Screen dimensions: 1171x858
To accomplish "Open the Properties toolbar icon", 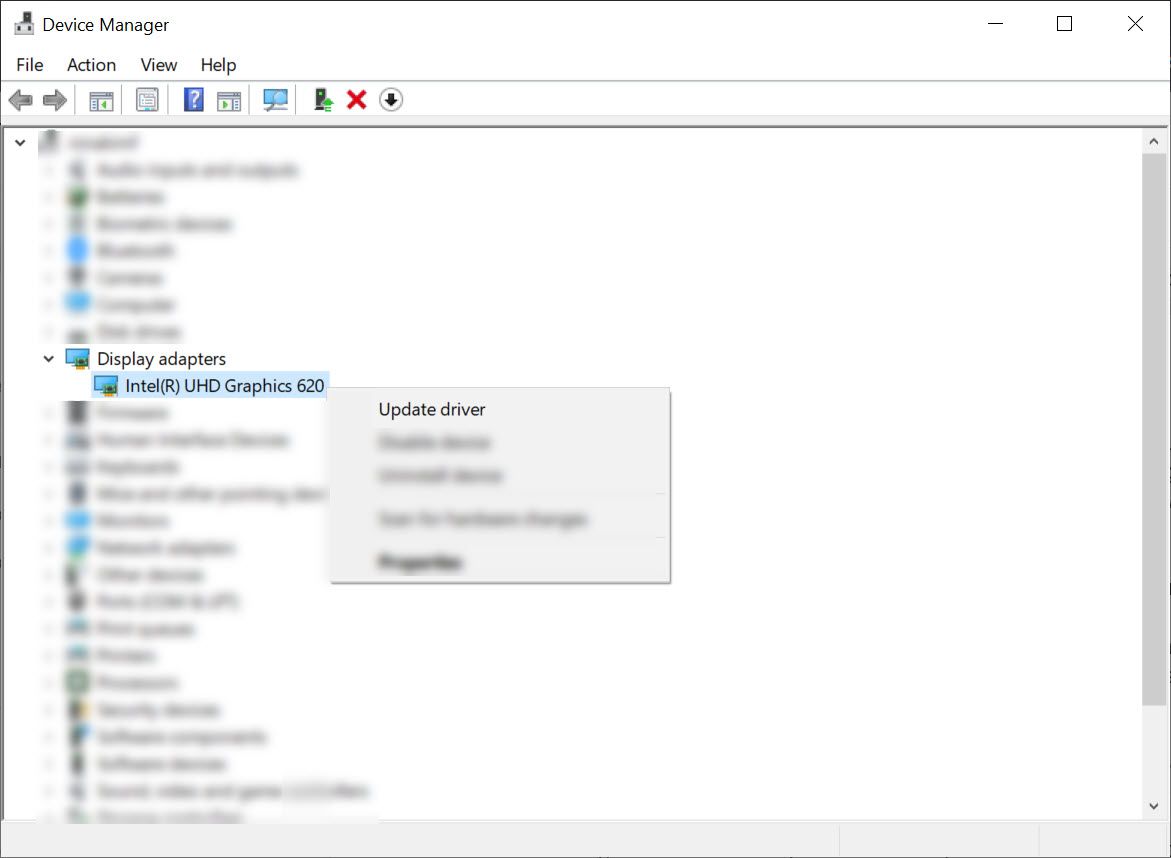I will click(x=147, y=99).
